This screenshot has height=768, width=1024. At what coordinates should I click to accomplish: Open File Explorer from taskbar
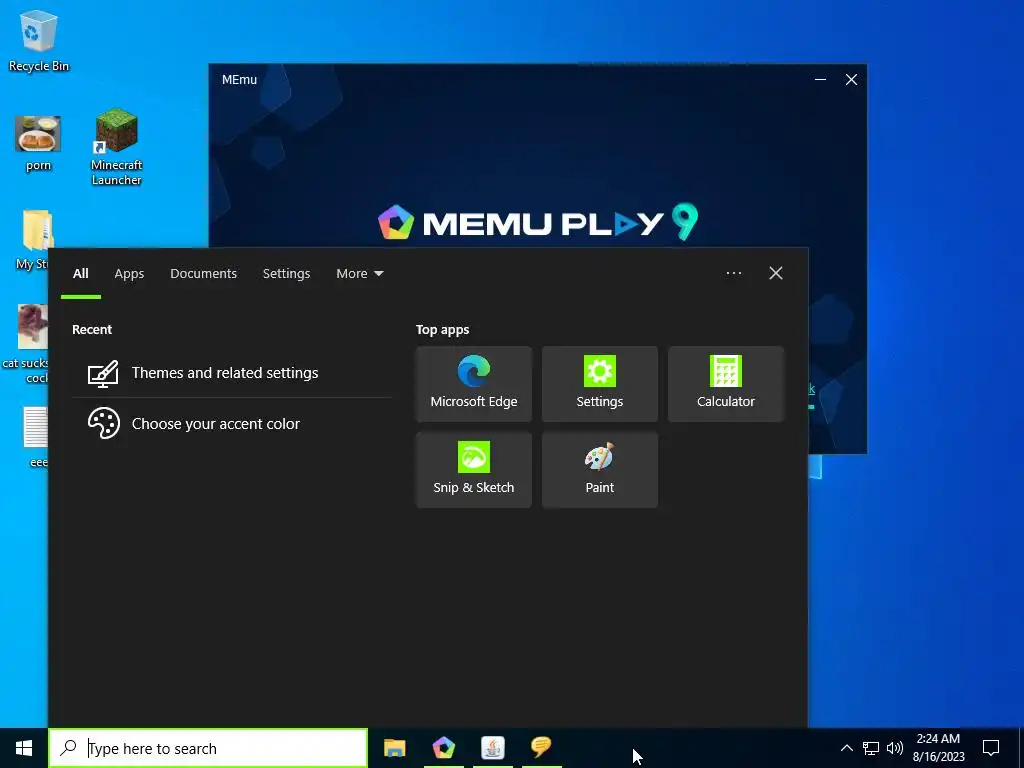[394, 748]
